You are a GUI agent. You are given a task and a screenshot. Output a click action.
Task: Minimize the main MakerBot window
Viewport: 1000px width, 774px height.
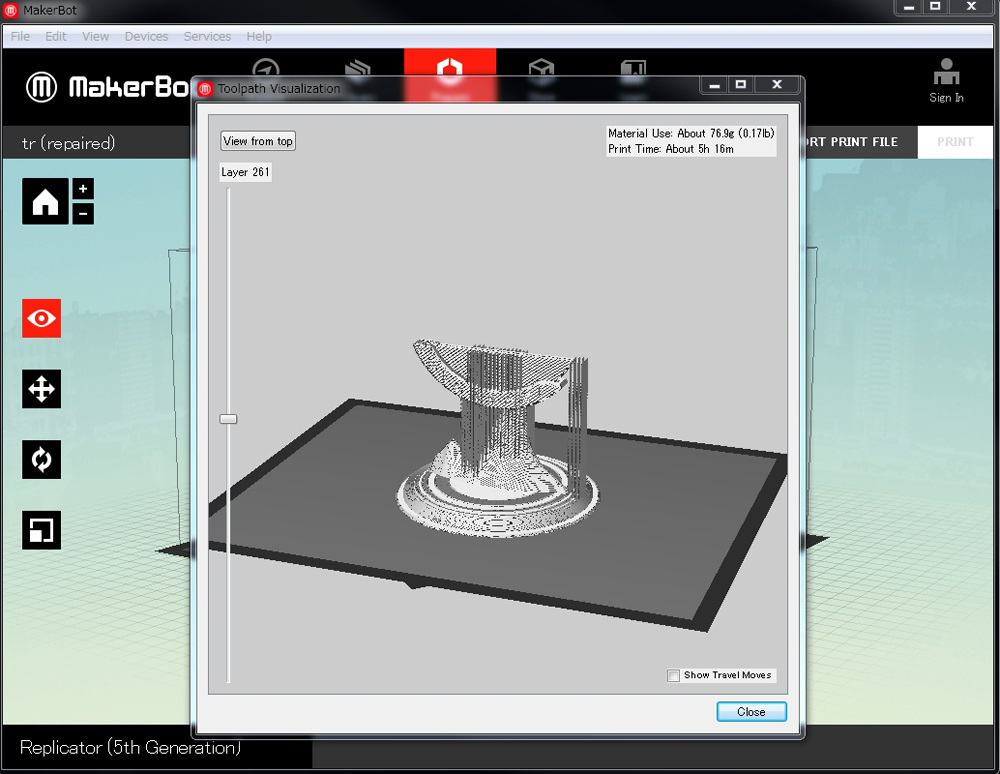click(x=909, y=7)
